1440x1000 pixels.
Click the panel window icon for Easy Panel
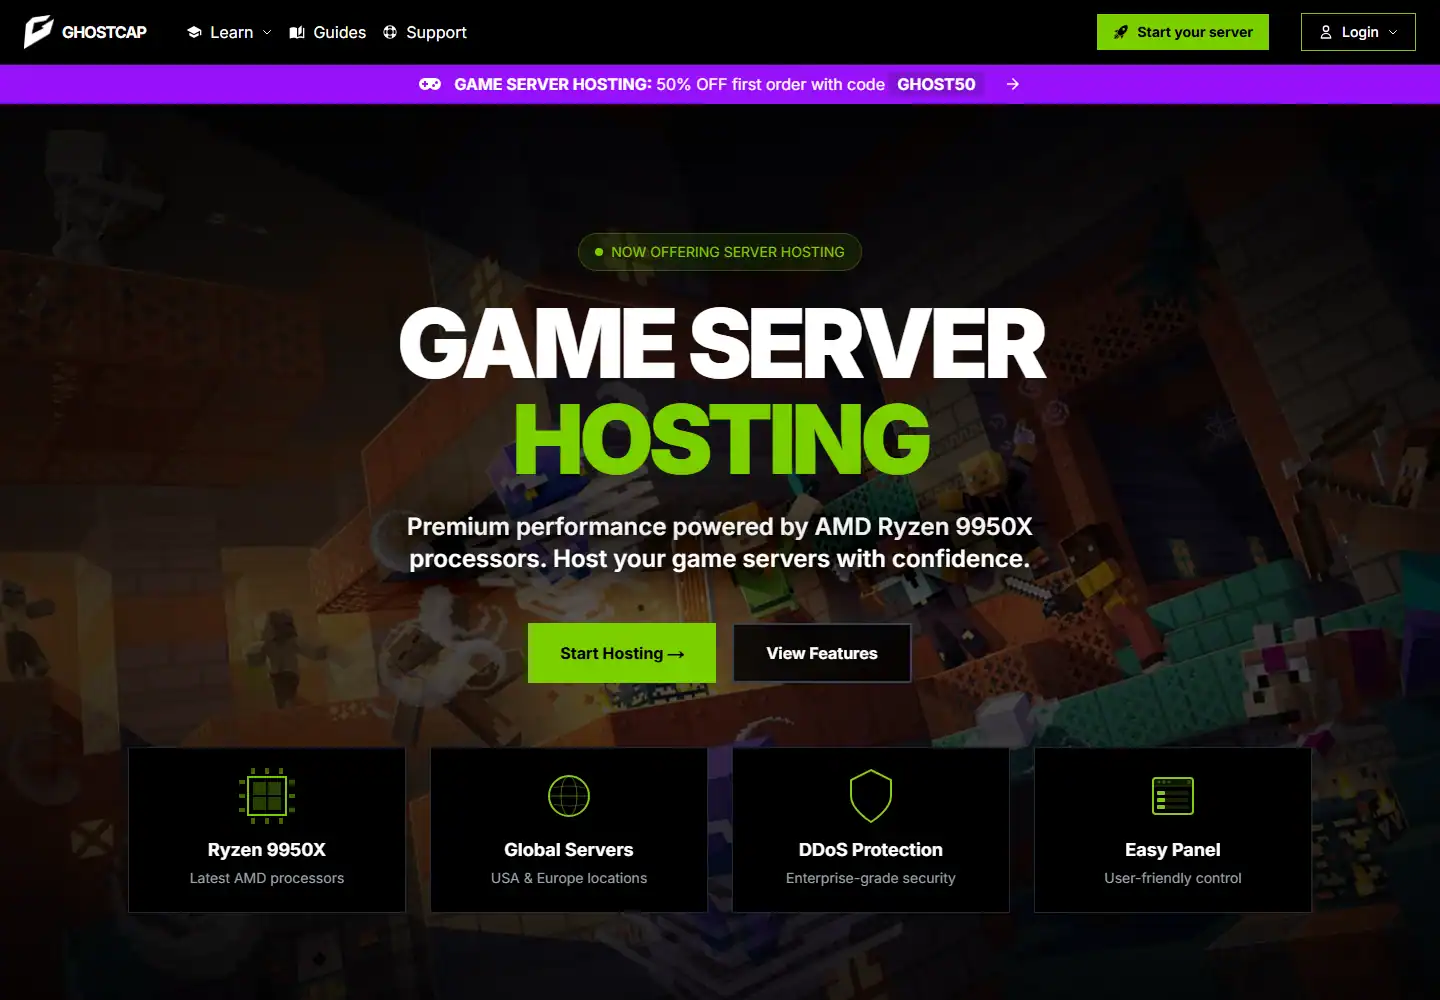[x=1173, y=796]
